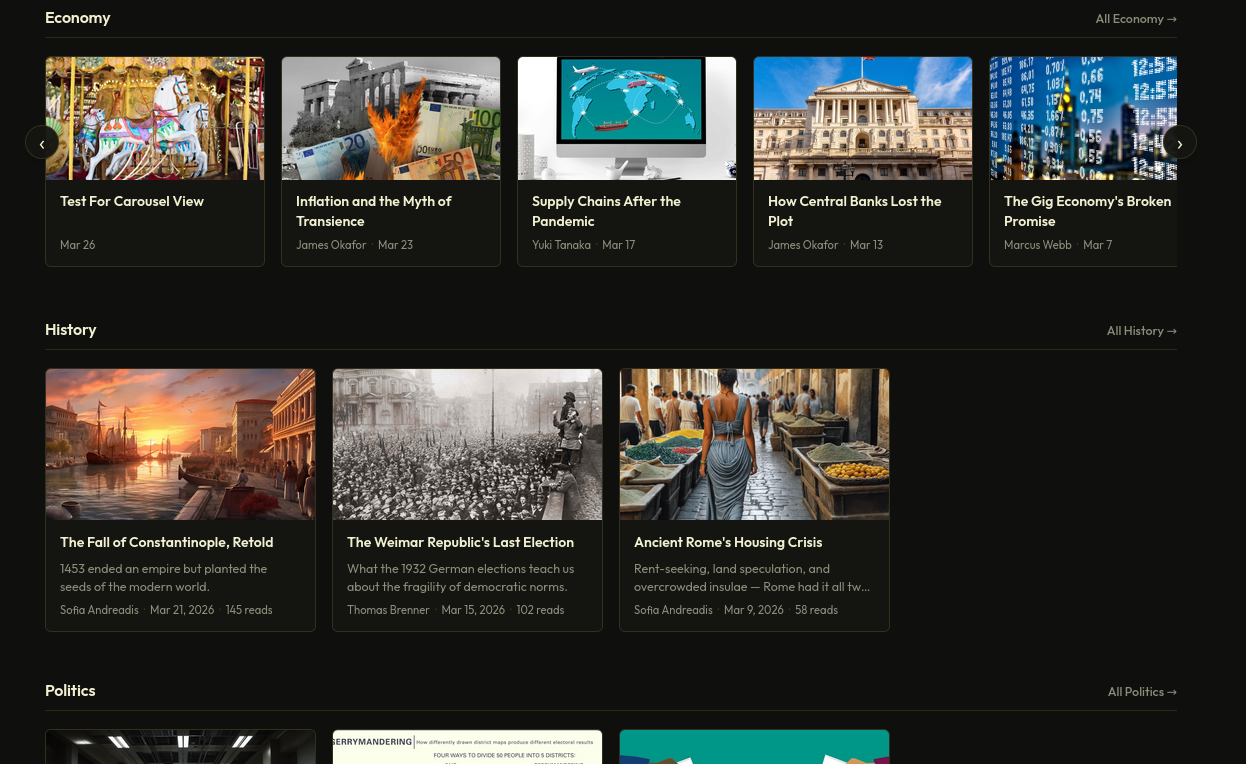Screen dimensions: 1246x764
Task: Click the black-and-white Weimar crowd photo
Action: pyautogui.click(x=467, y=444)
